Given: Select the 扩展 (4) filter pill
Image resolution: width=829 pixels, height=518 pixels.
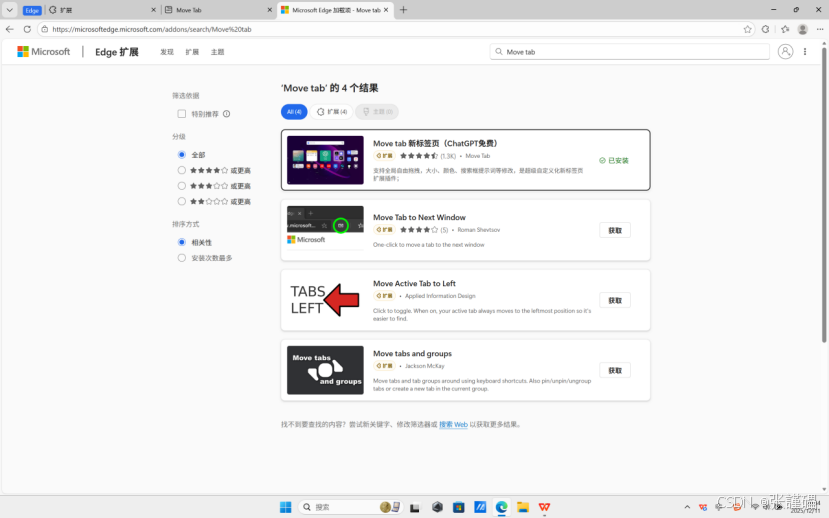Looking at the screenshot, I should coord(332,112).
